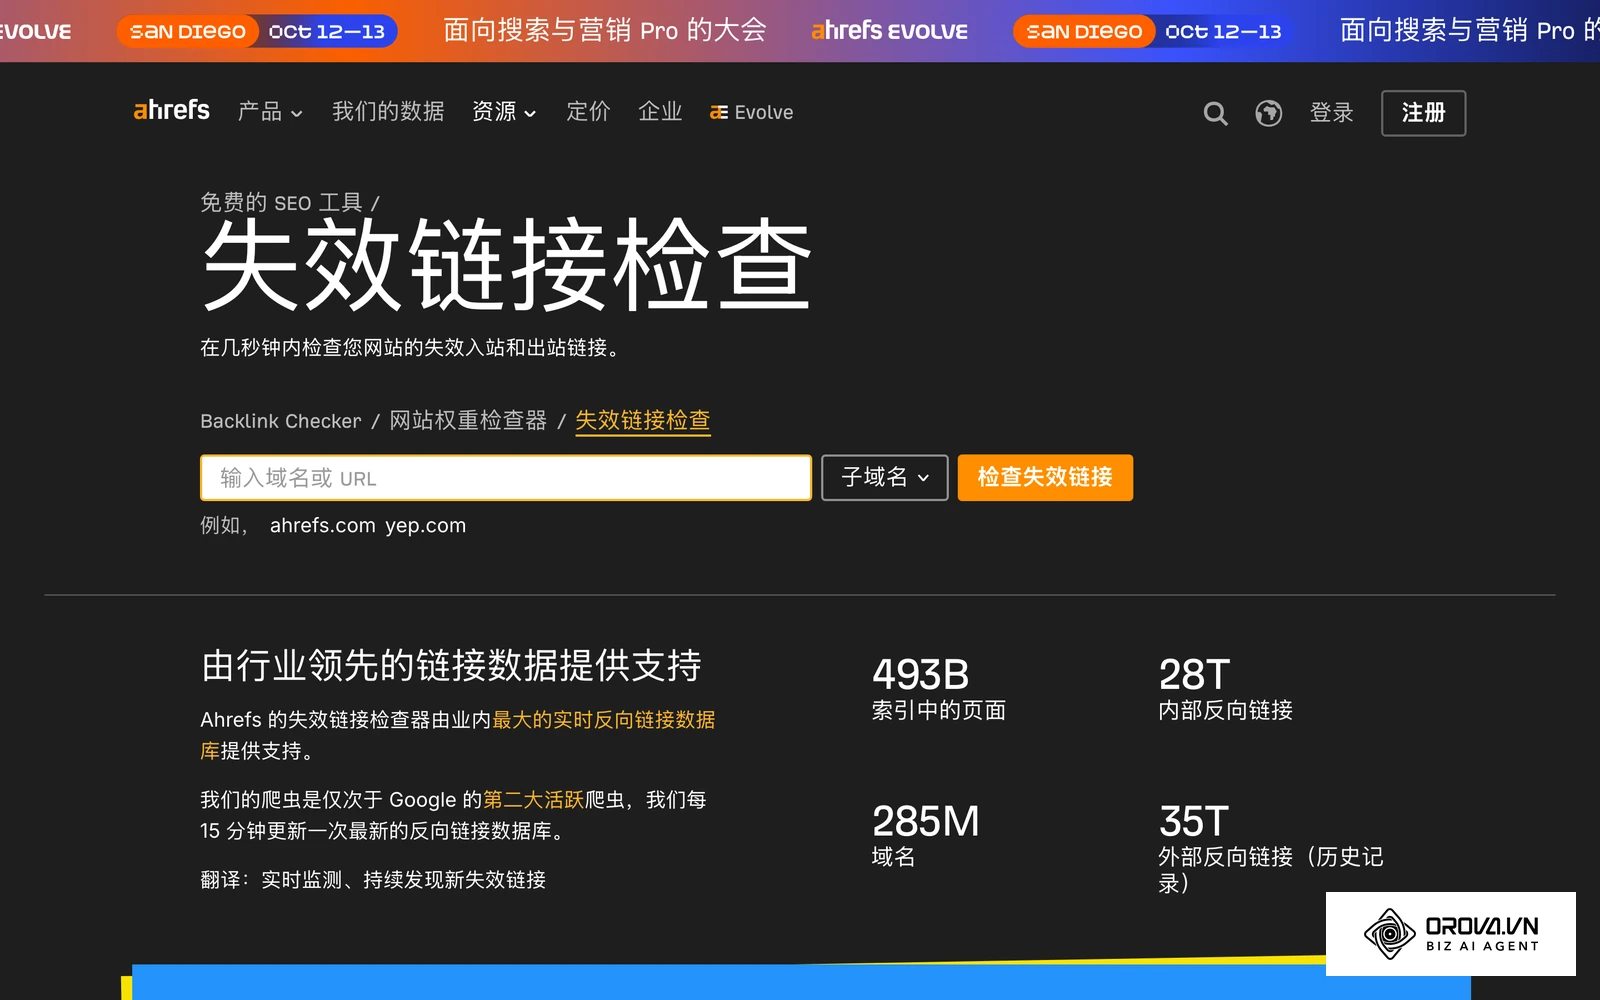The image size is (1600, 1000).
Task: Select the 35T 外部反向链接 statistic
Action: pos(1271,848)
